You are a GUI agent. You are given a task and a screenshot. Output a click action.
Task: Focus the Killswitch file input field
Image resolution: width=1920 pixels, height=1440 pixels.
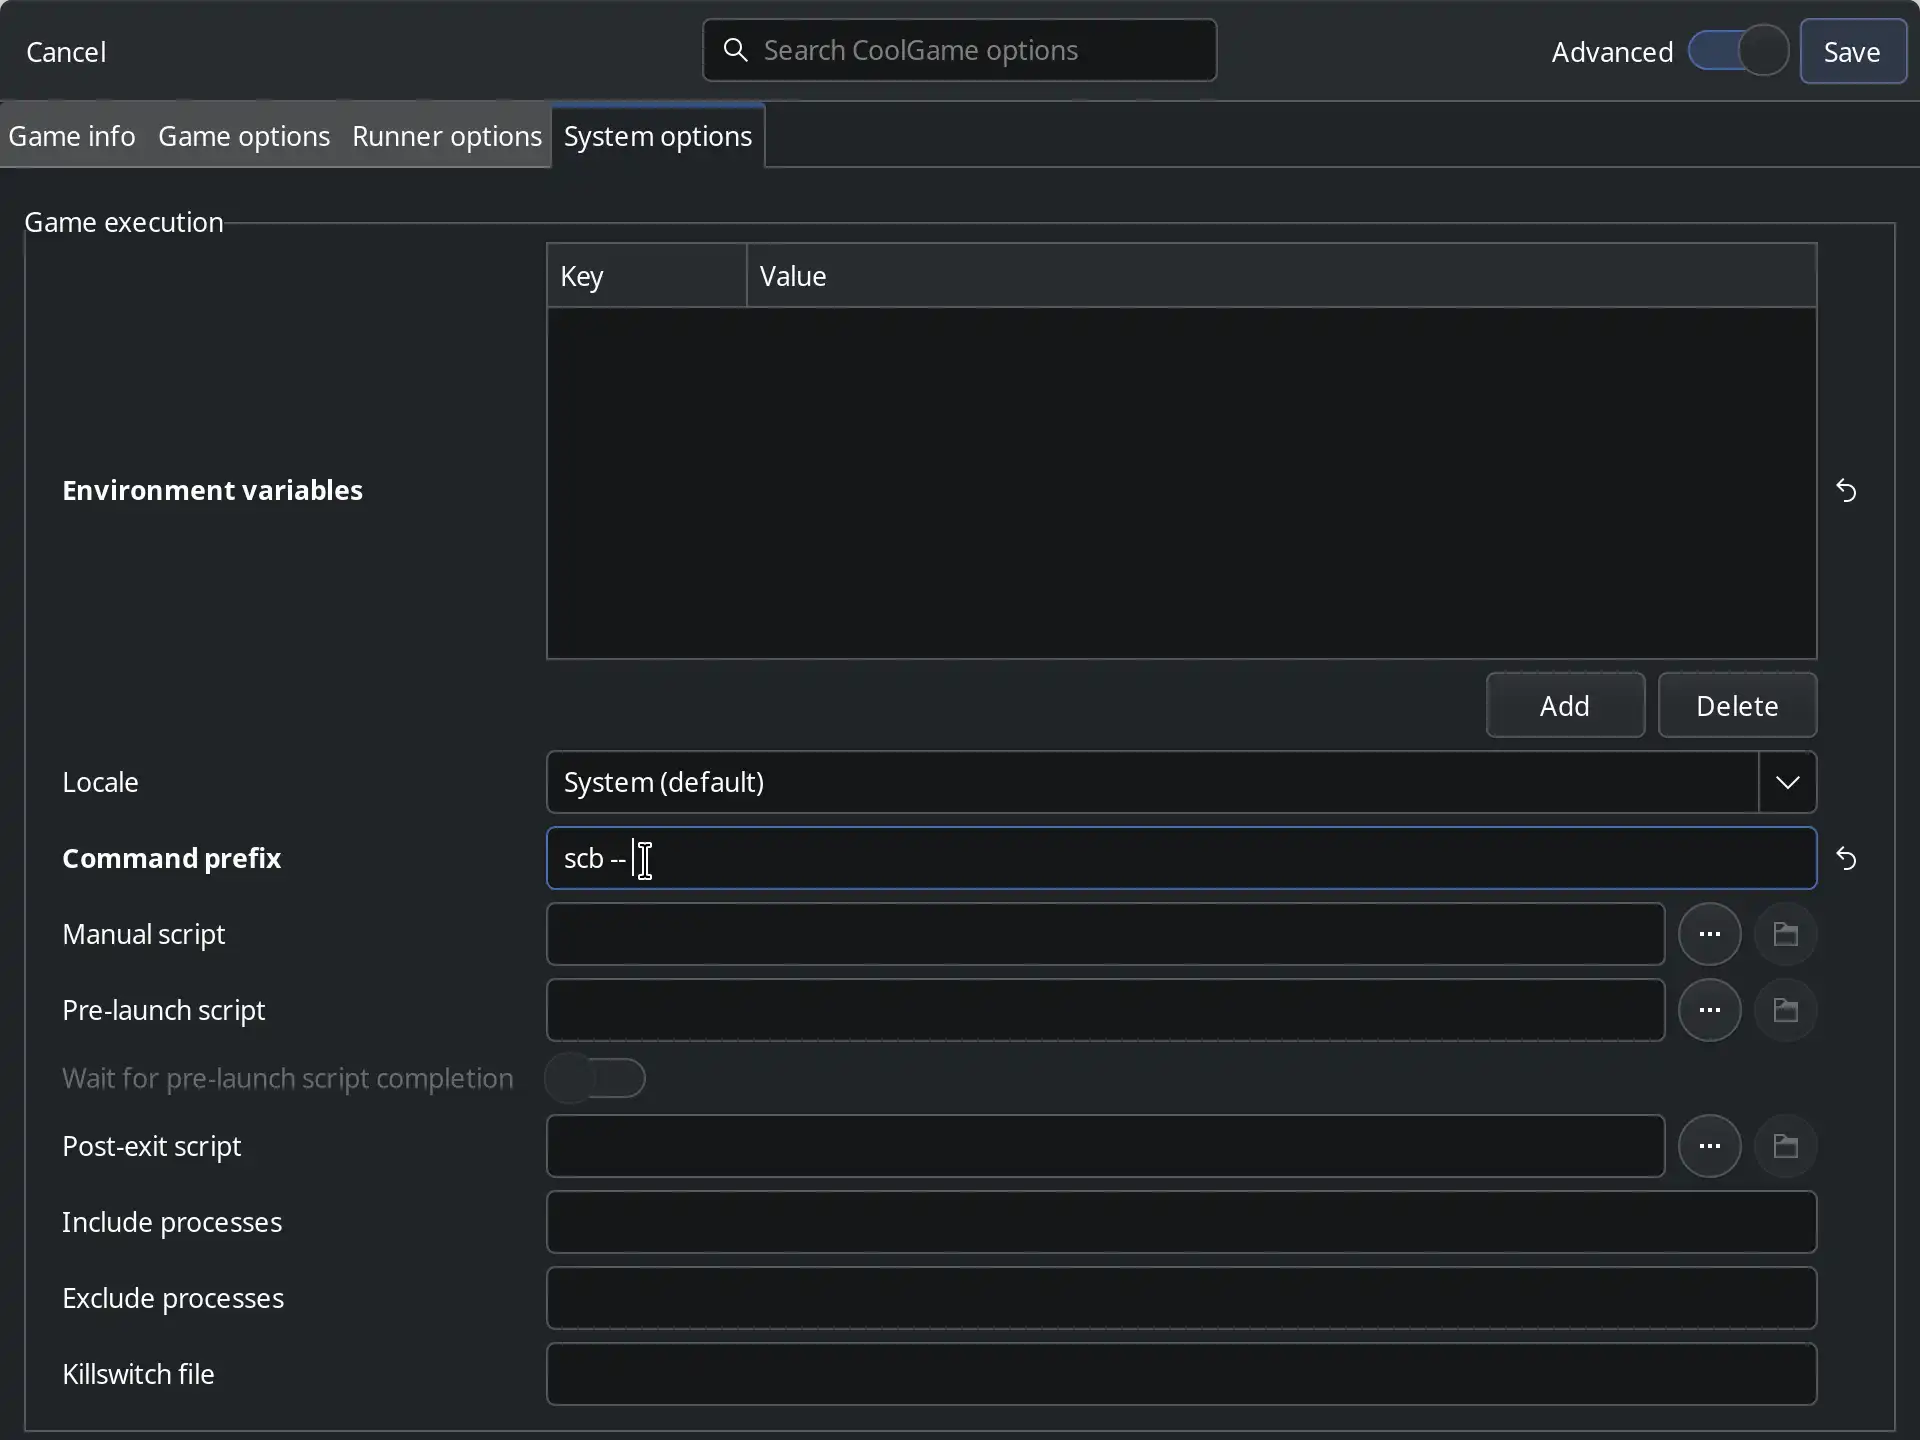point(1180,1374)
